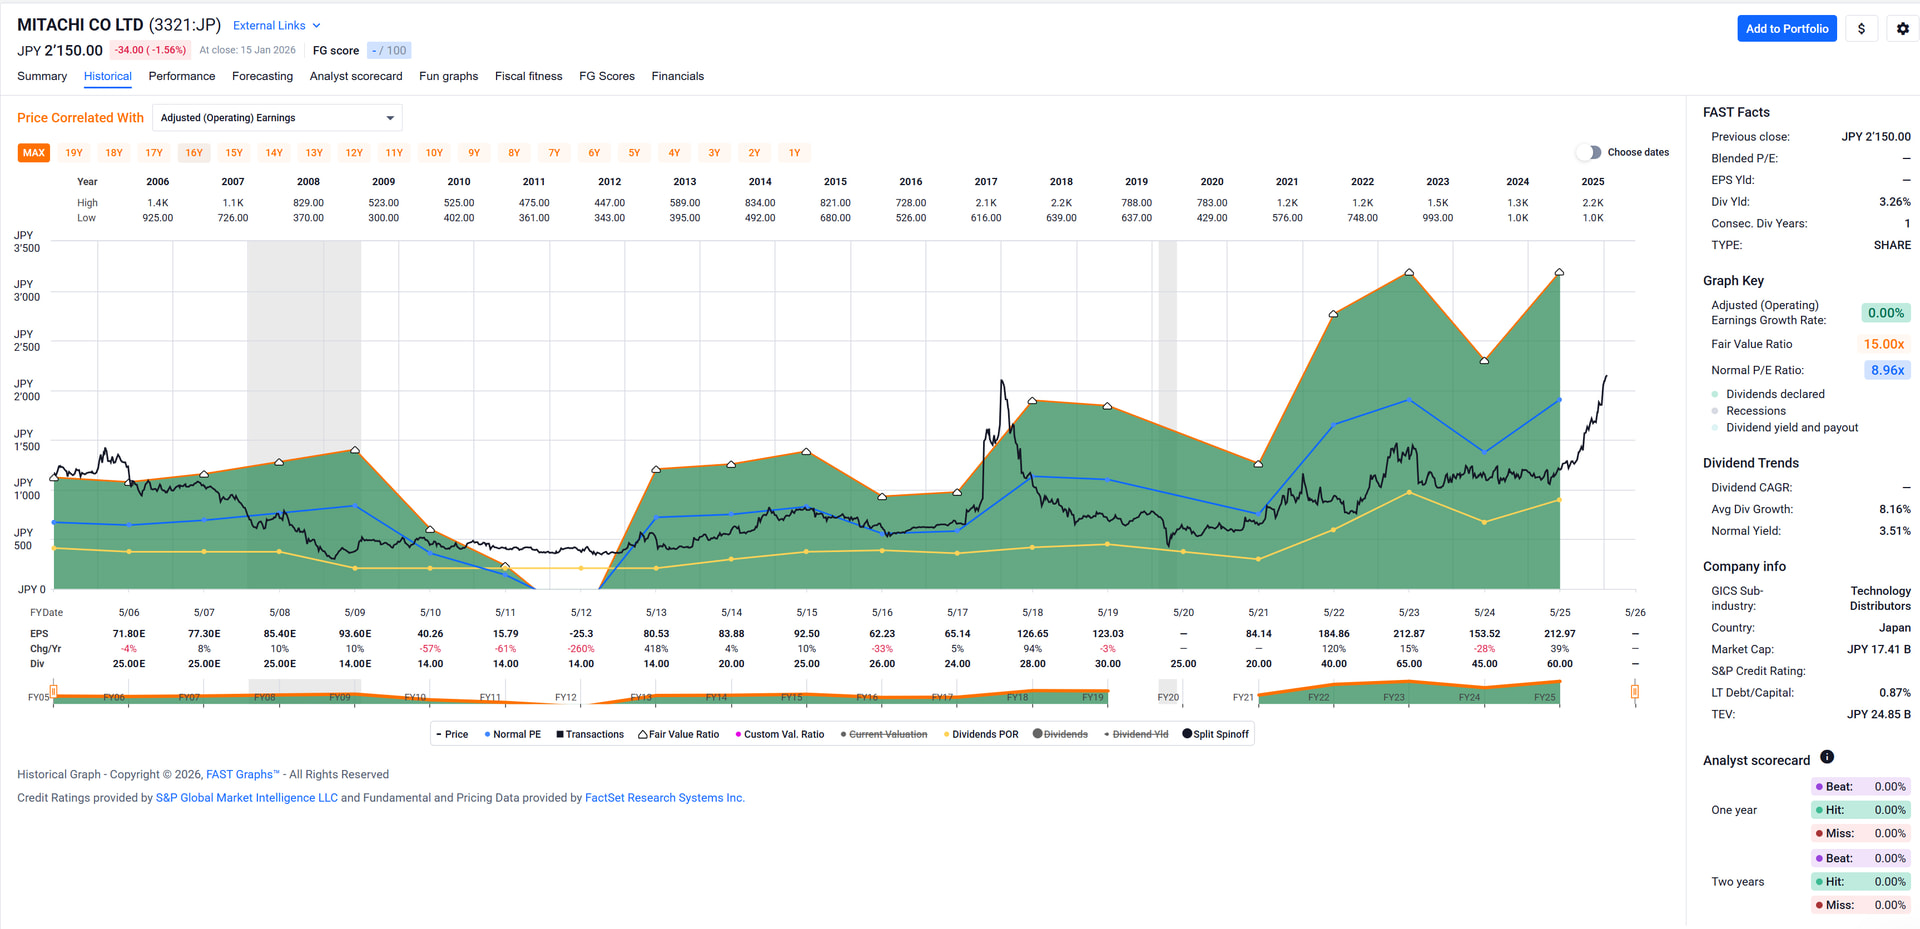Click the right handle of timeline range slider
The image size is (1920, 929).
click(x=1634, y=691)
